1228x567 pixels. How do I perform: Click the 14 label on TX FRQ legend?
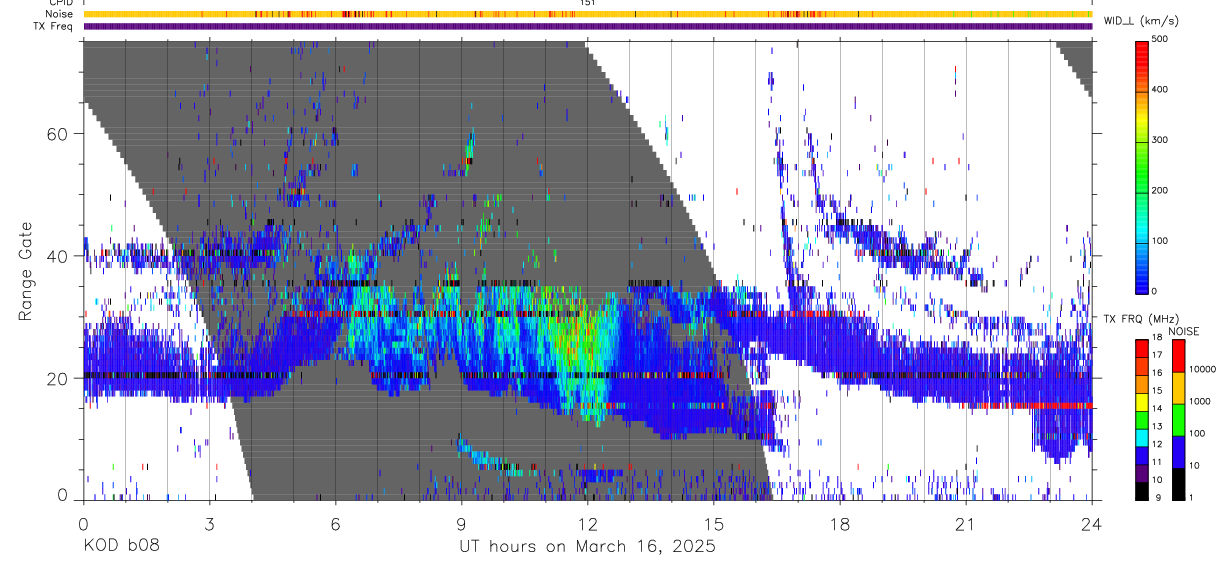pos(1156,409)
